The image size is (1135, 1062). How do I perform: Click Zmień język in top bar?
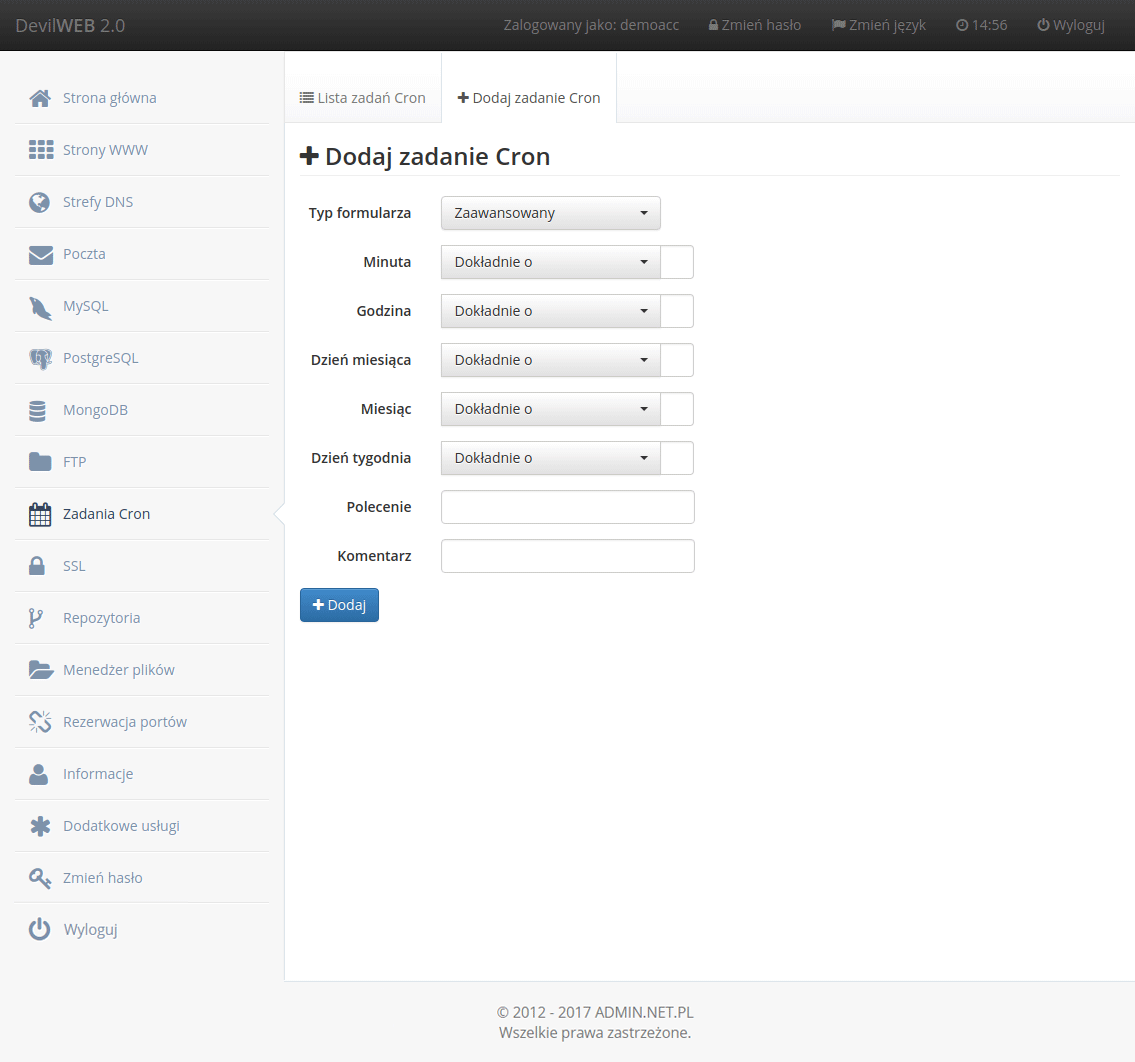point(879,25)
